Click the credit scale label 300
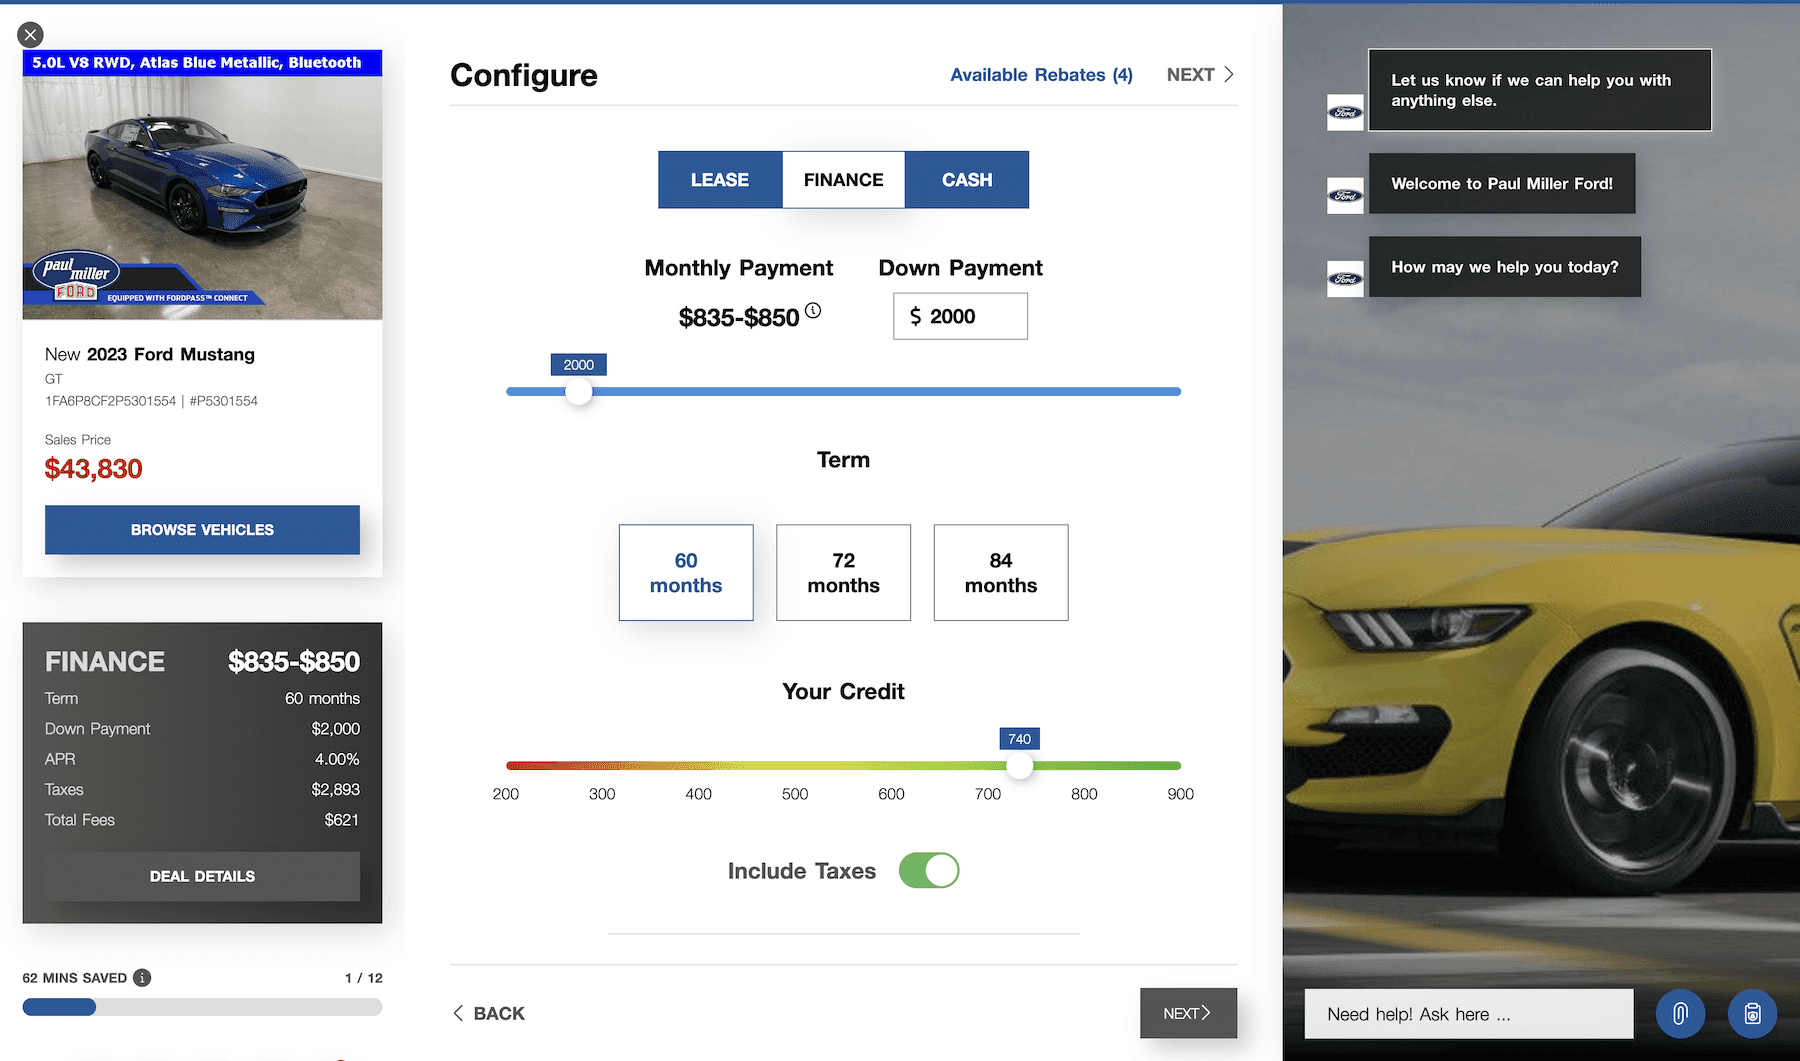The height and width of the screenshot is (1061, 1800). (602, 794)
